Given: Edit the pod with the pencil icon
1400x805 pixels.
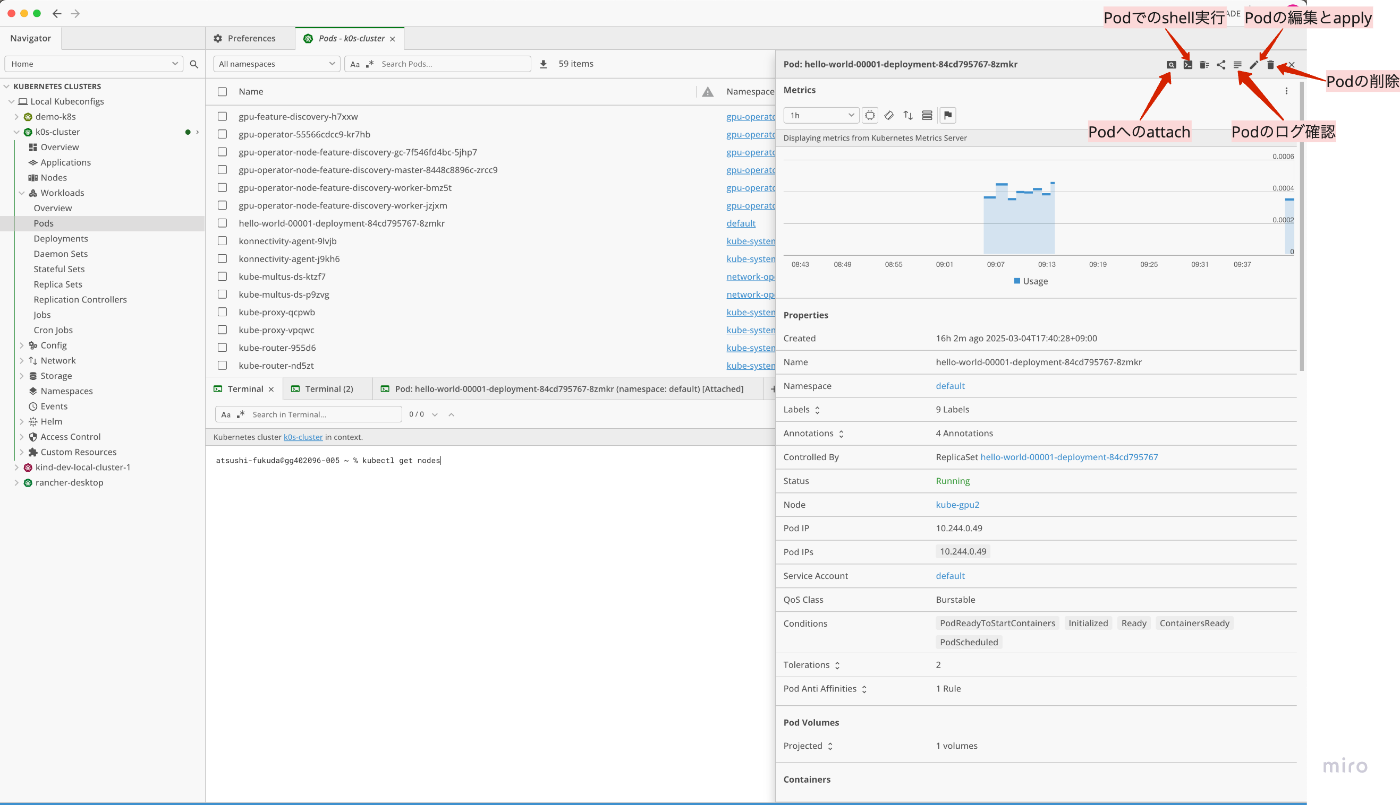Looking at the screenshot, I should [1254, 64].
